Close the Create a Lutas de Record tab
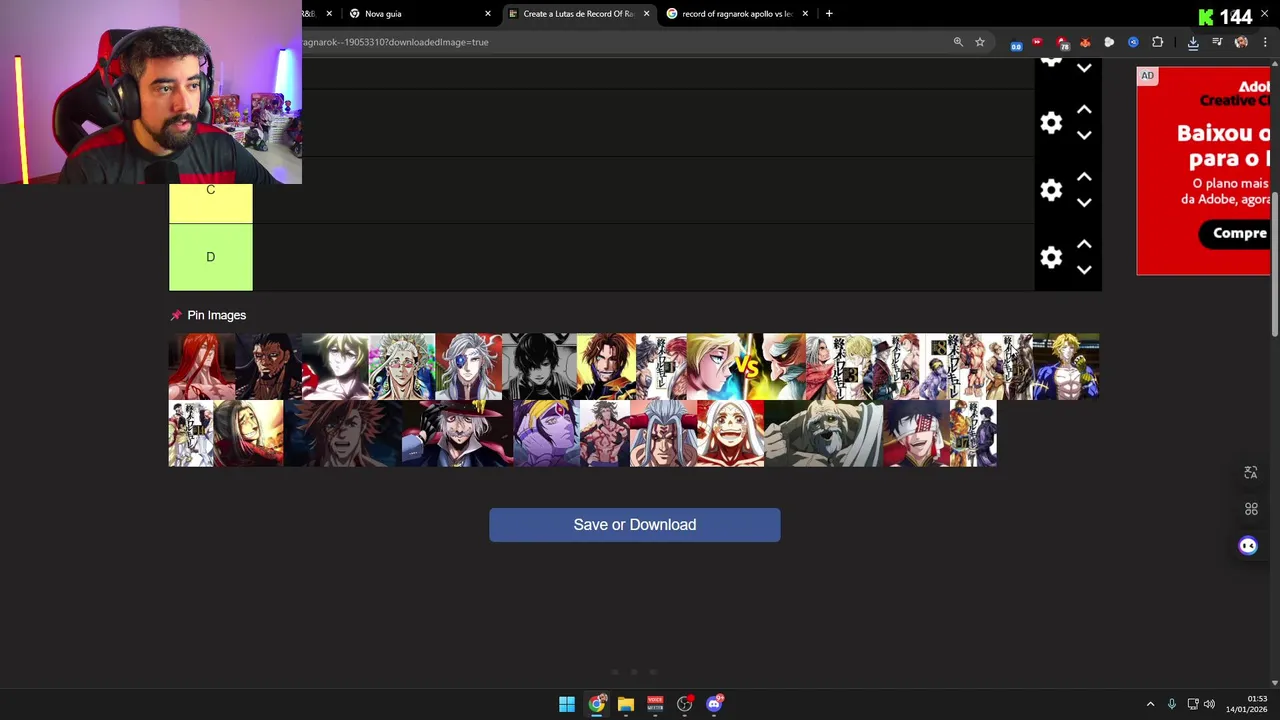 coord(646,14)
